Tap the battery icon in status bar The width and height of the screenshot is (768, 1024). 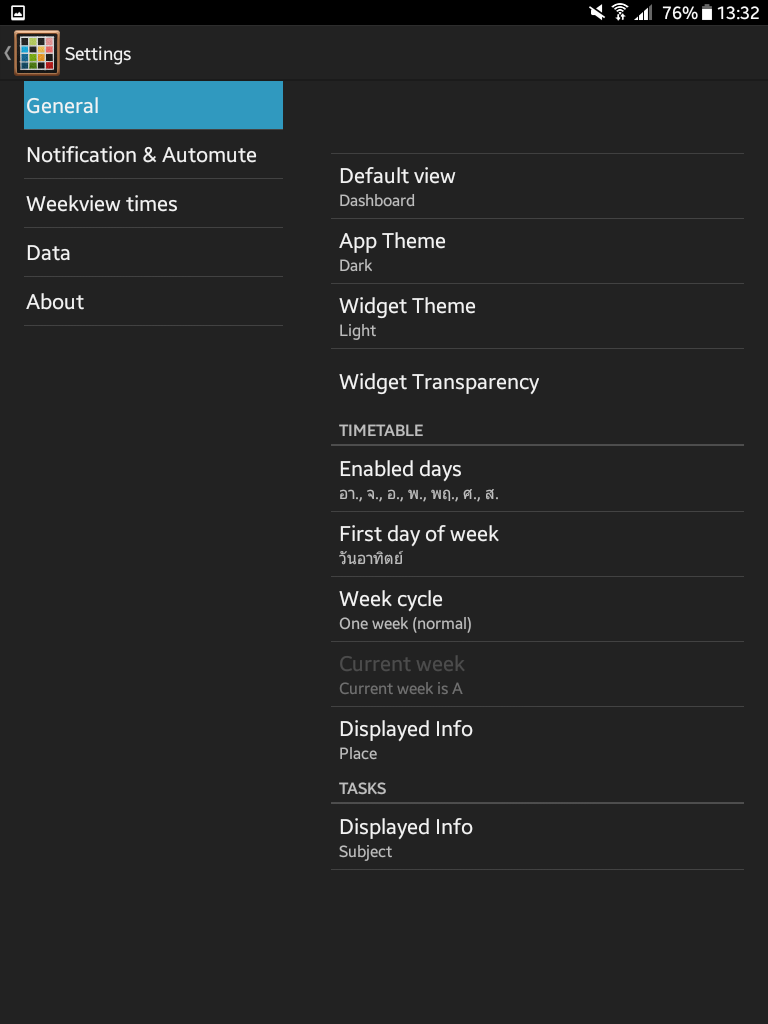(x=707, y=13)
